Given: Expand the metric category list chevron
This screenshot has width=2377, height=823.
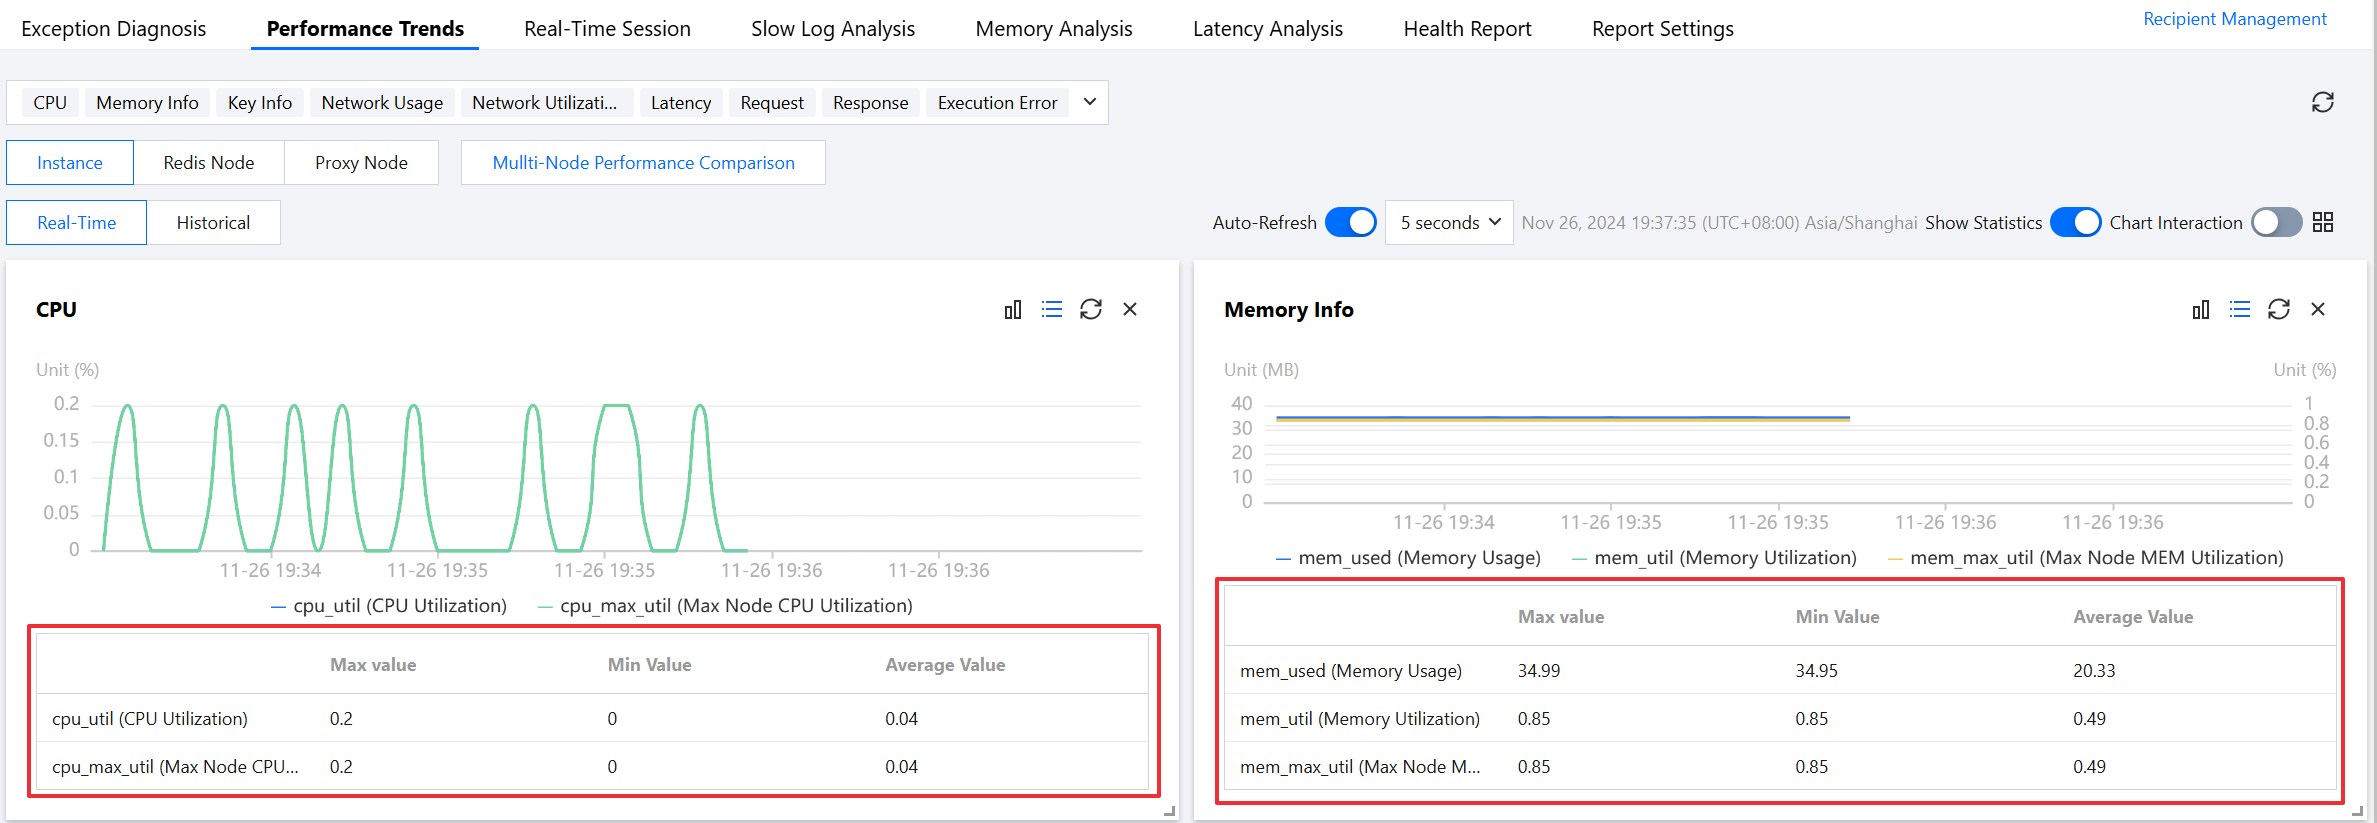Looking at the screenshot, I should click(1090, 102).
